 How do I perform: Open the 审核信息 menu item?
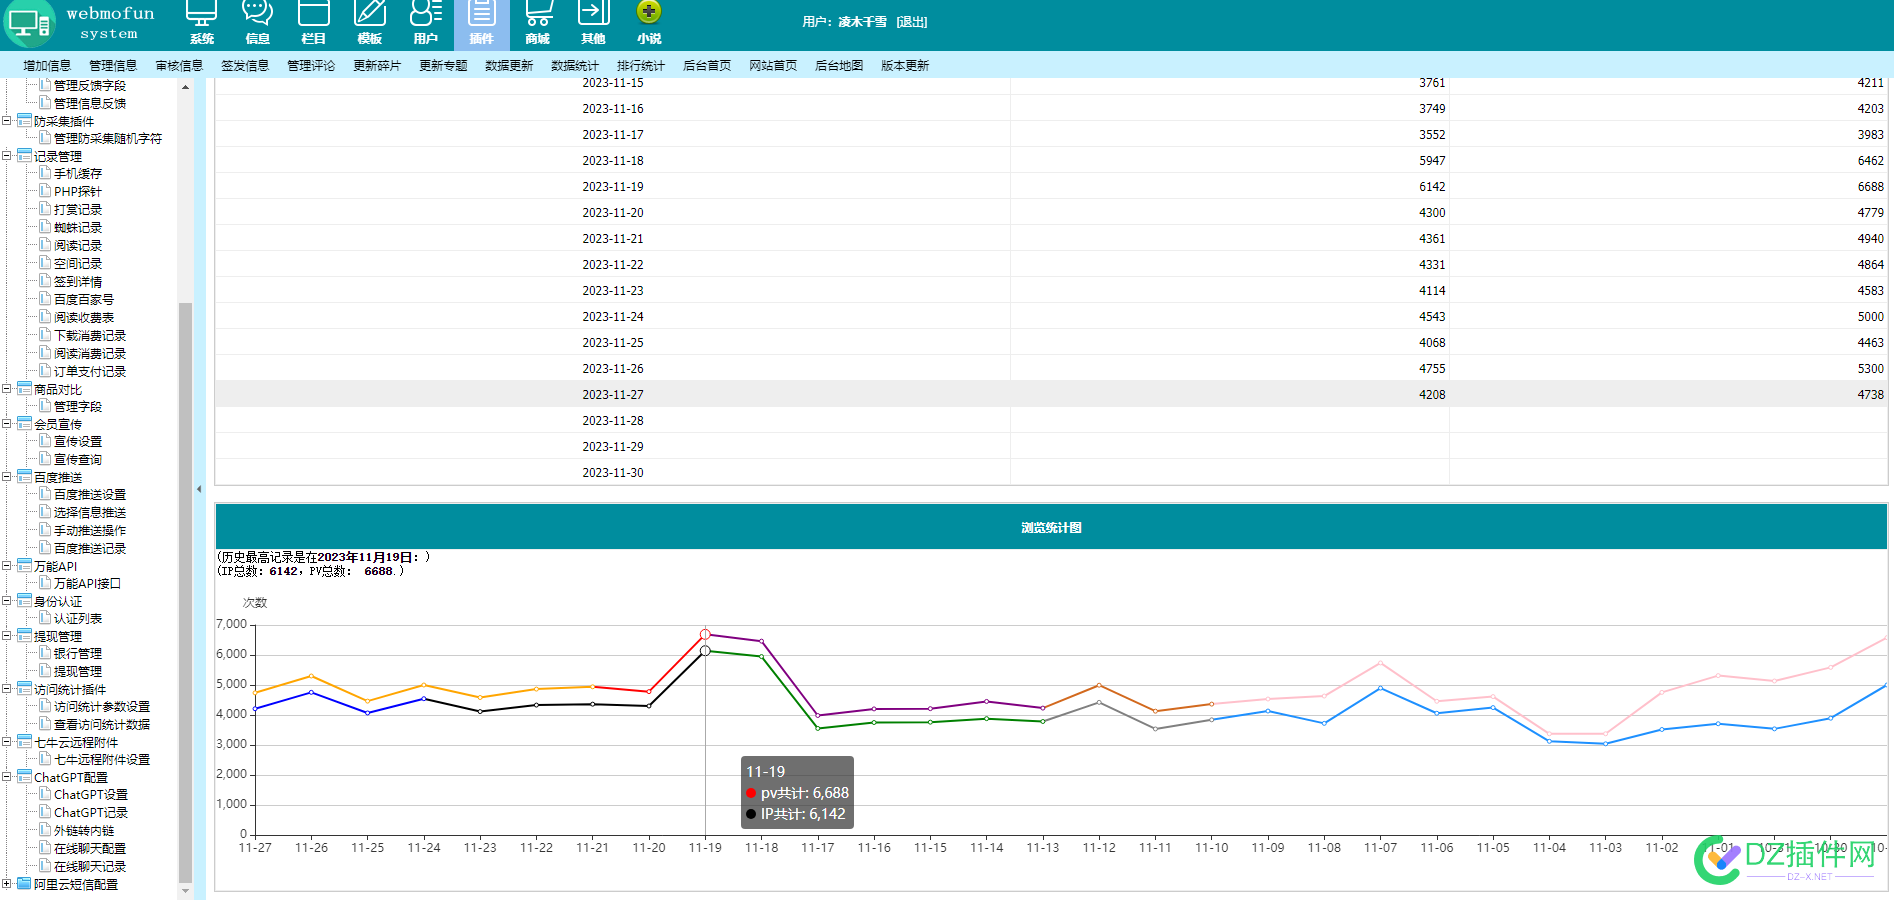point(179,65)
